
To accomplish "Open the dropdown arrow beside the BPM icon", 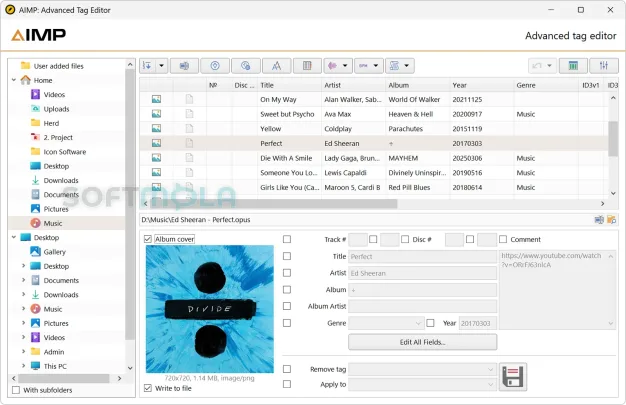I will 376,66.
